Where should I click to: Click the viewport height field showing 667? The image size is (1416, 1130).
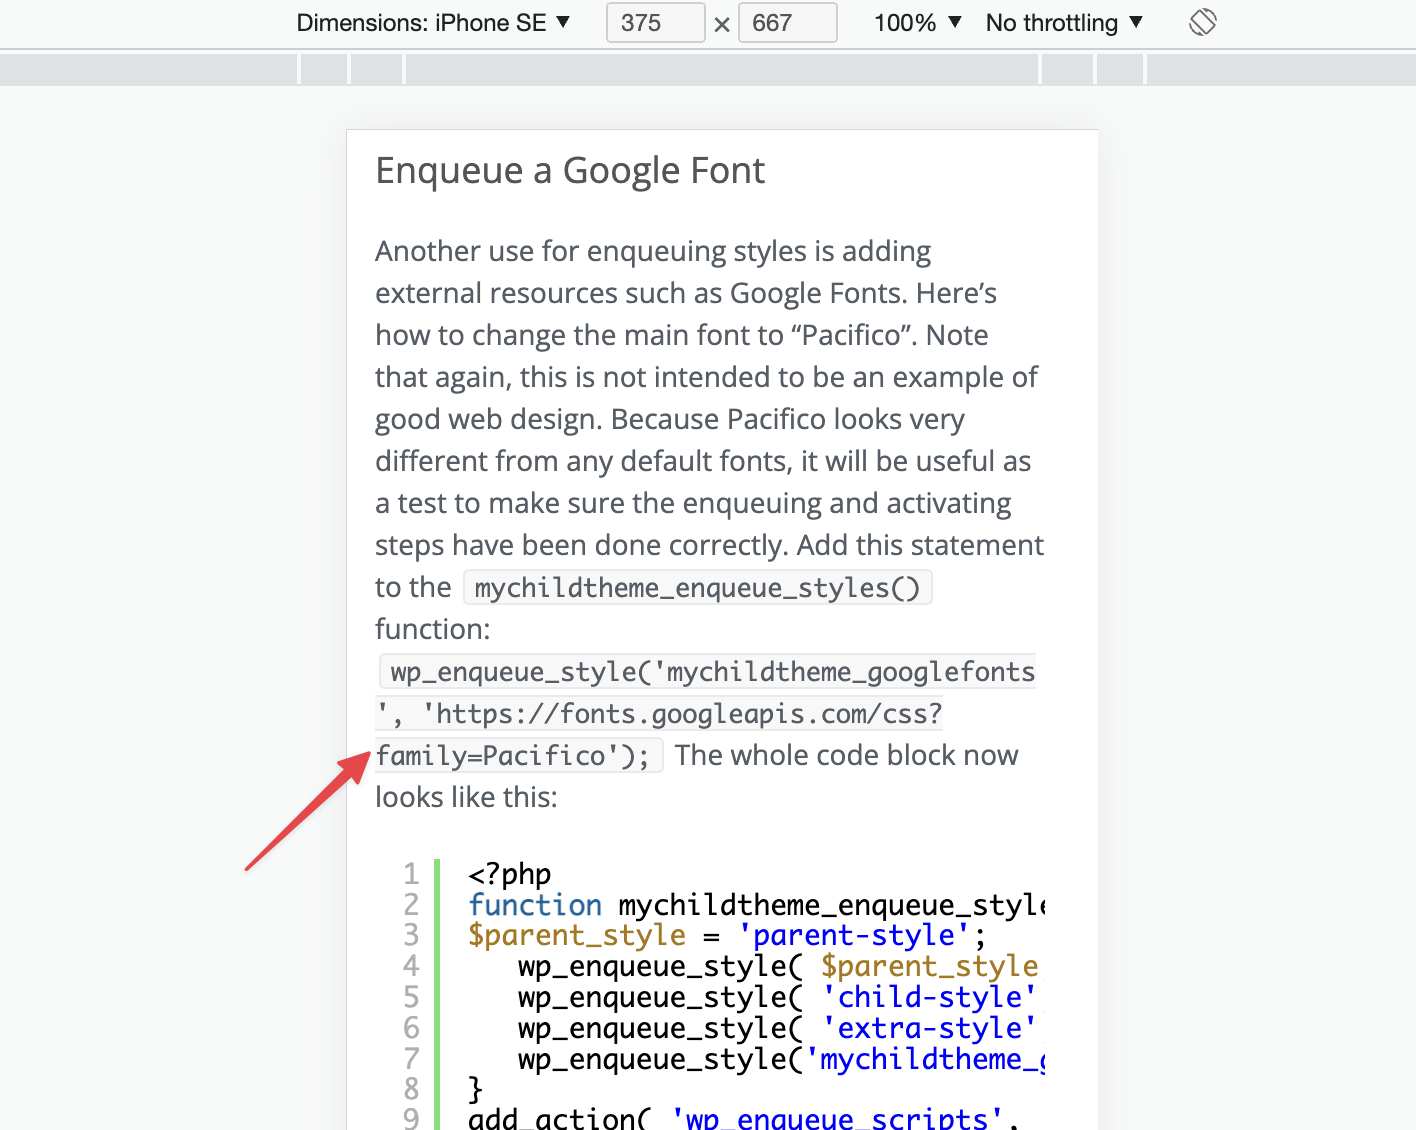[x=788, y=23]
